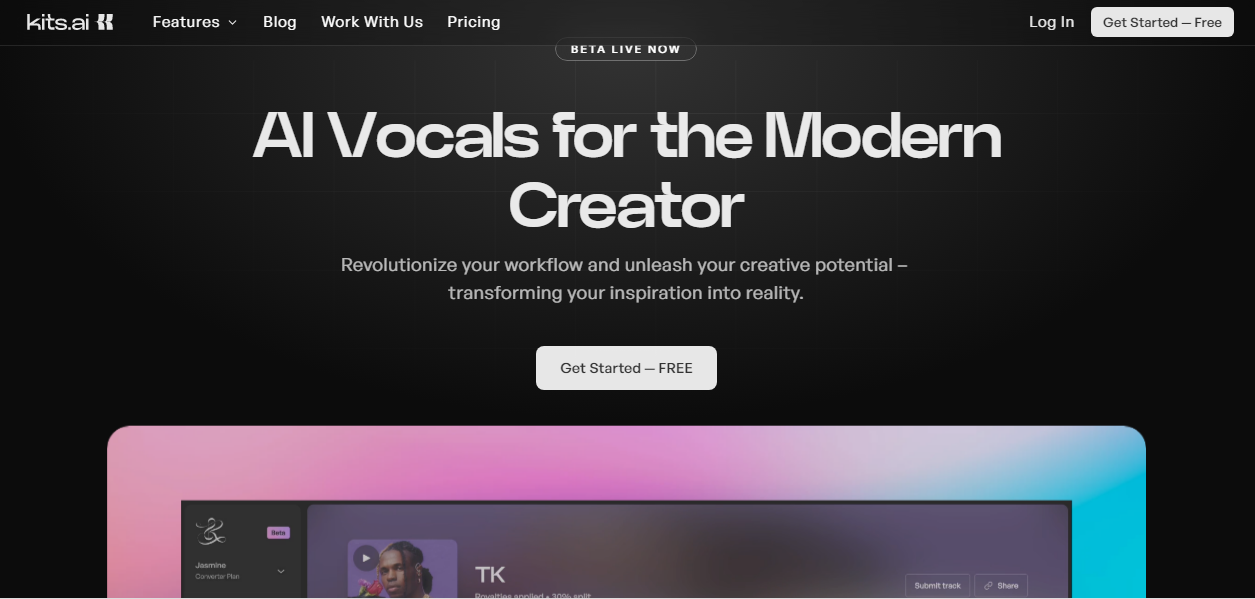Open the Blog page
Image resolution: width=1255 pixels, height=599 pixels.
tap(280, 22)
